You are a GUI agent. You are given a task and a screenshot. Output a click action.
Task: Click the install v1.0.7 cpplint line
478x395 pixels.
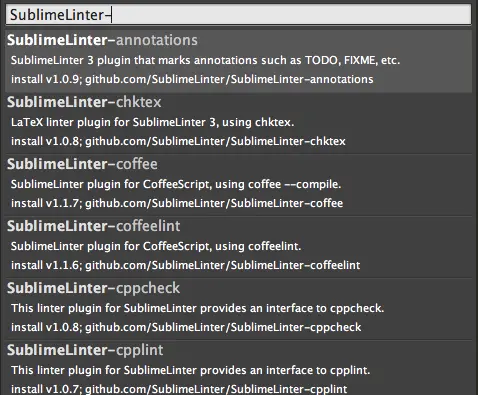pos(179,389)
